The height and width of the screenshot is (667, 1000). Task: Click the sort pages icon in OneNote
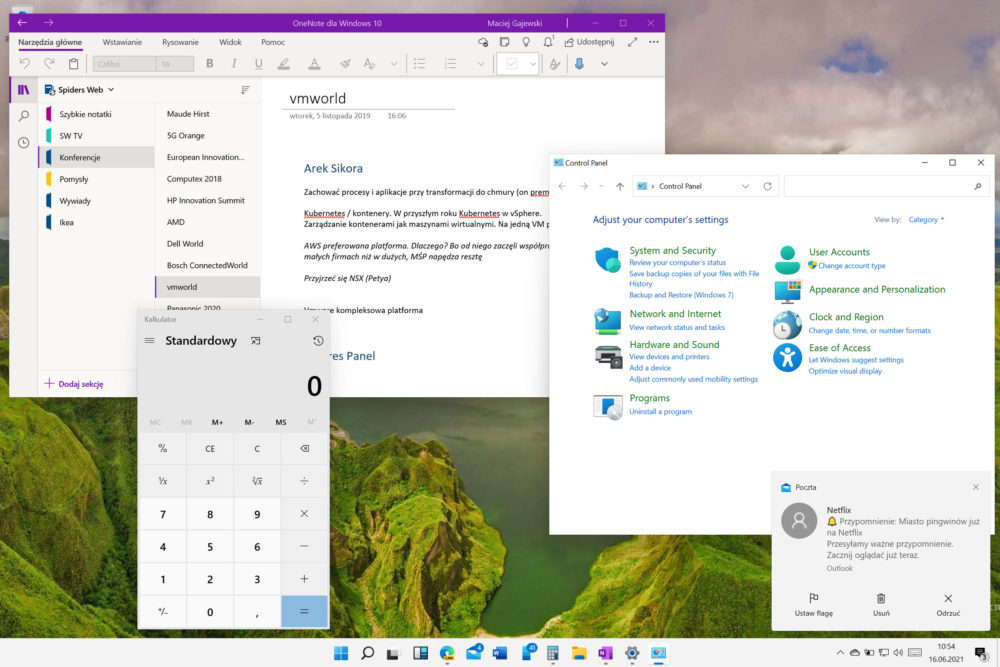click(246, 90)
